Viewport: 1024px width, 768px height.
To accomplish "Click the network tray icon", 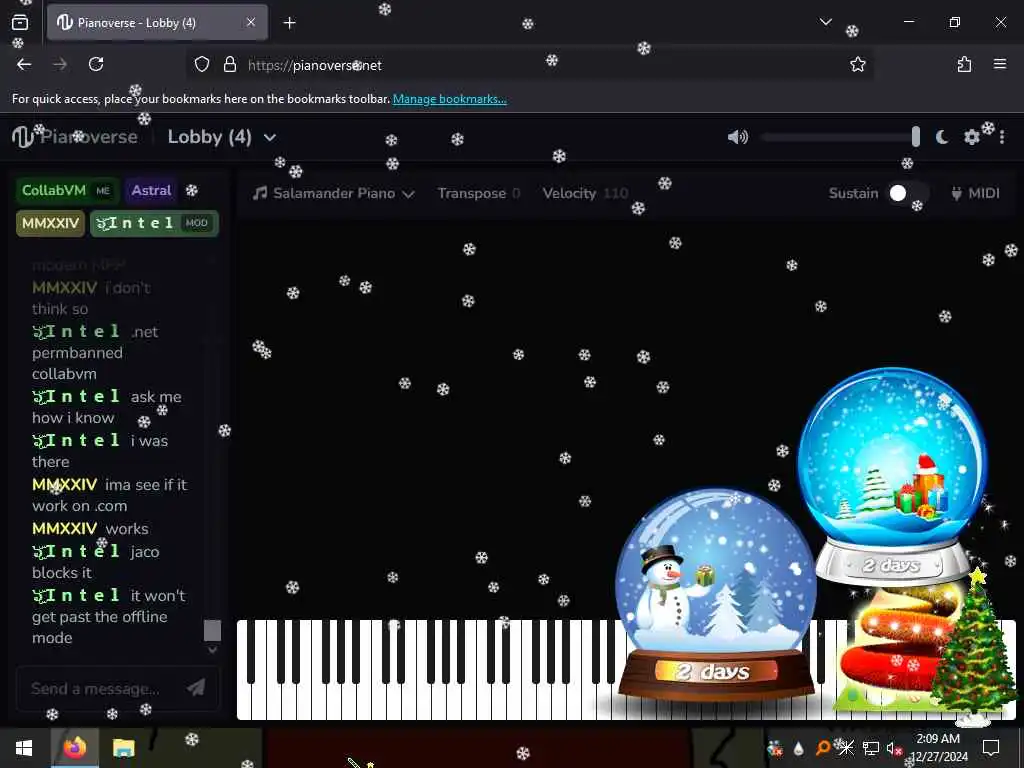I will coord(871,748).
